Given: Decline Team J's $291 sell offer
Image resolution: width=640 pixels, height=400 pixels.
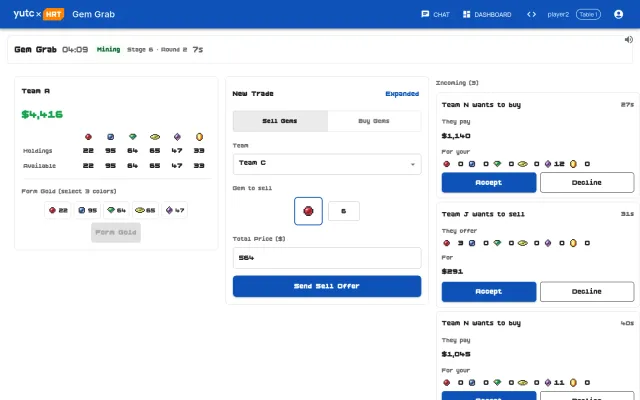Looking at the screenshot, I should pos(587,291).
